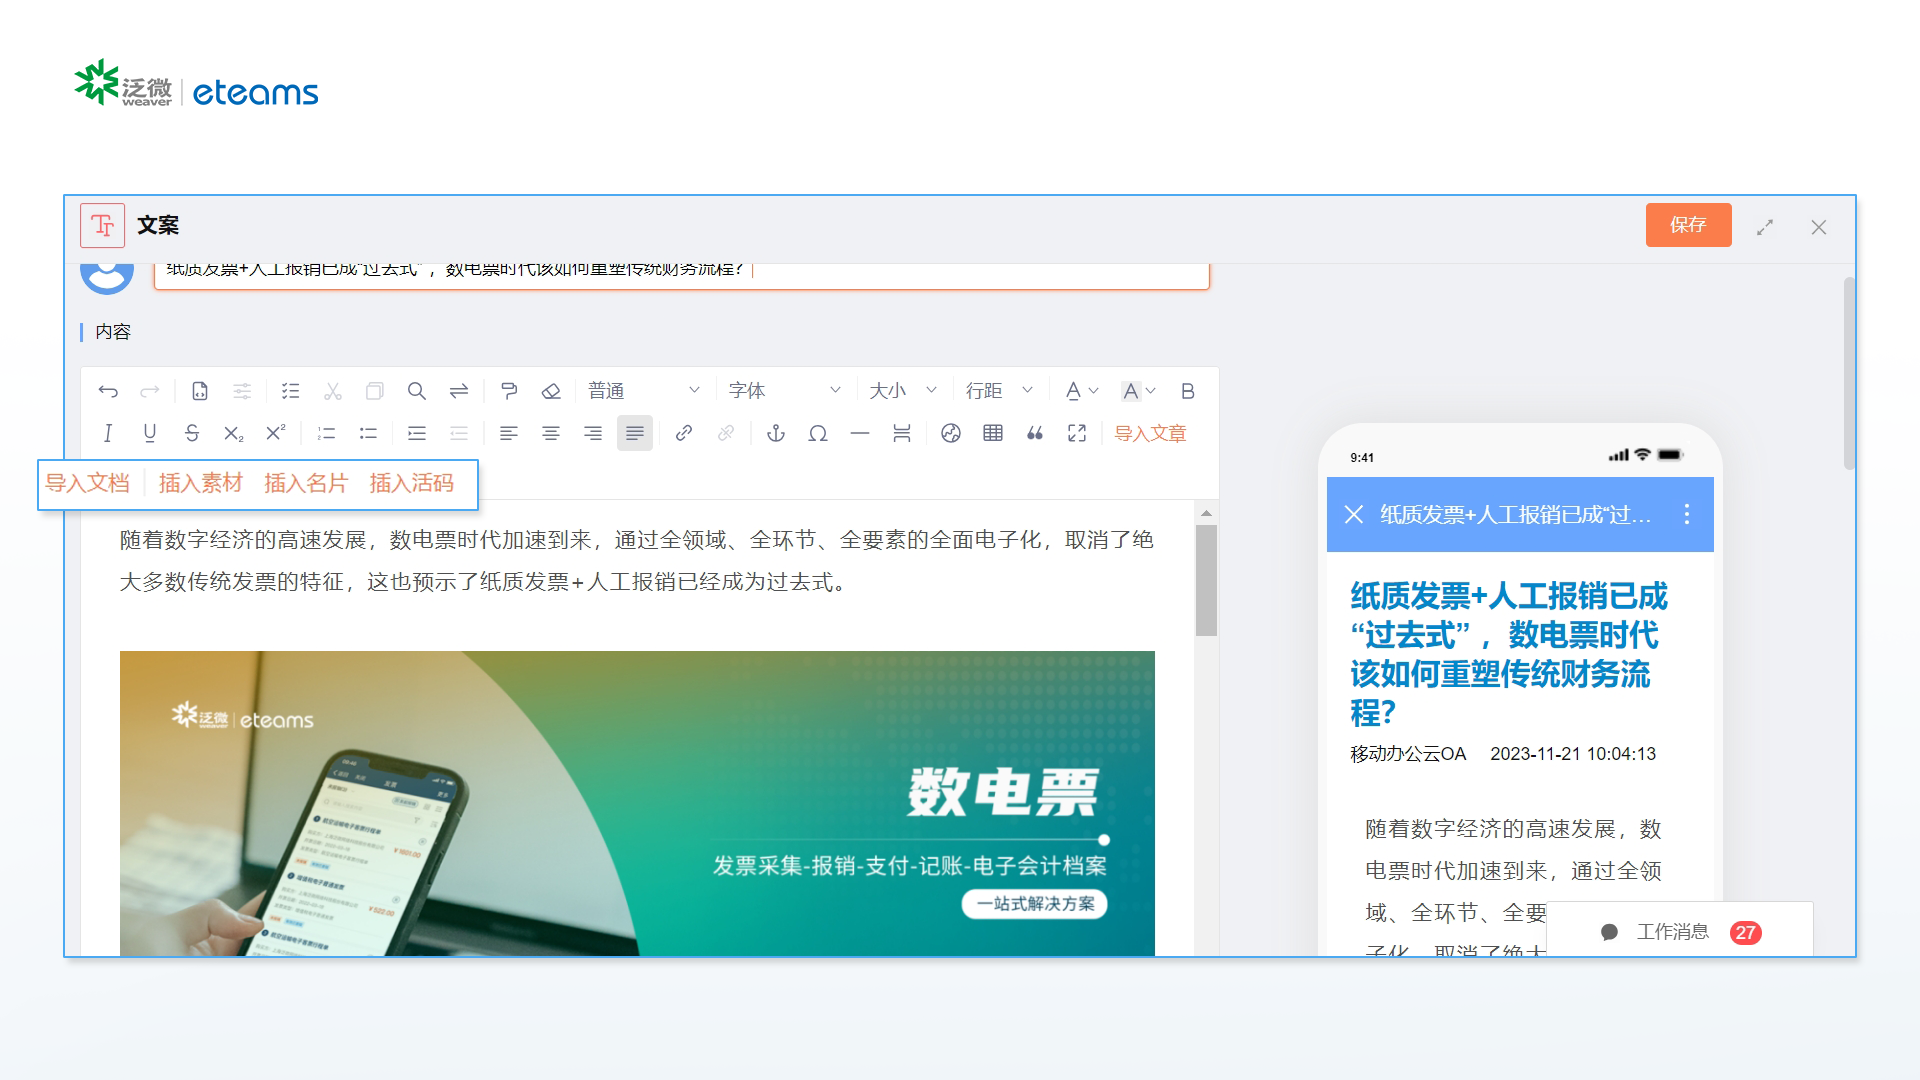
Task: Align text right
Action: 593,433
